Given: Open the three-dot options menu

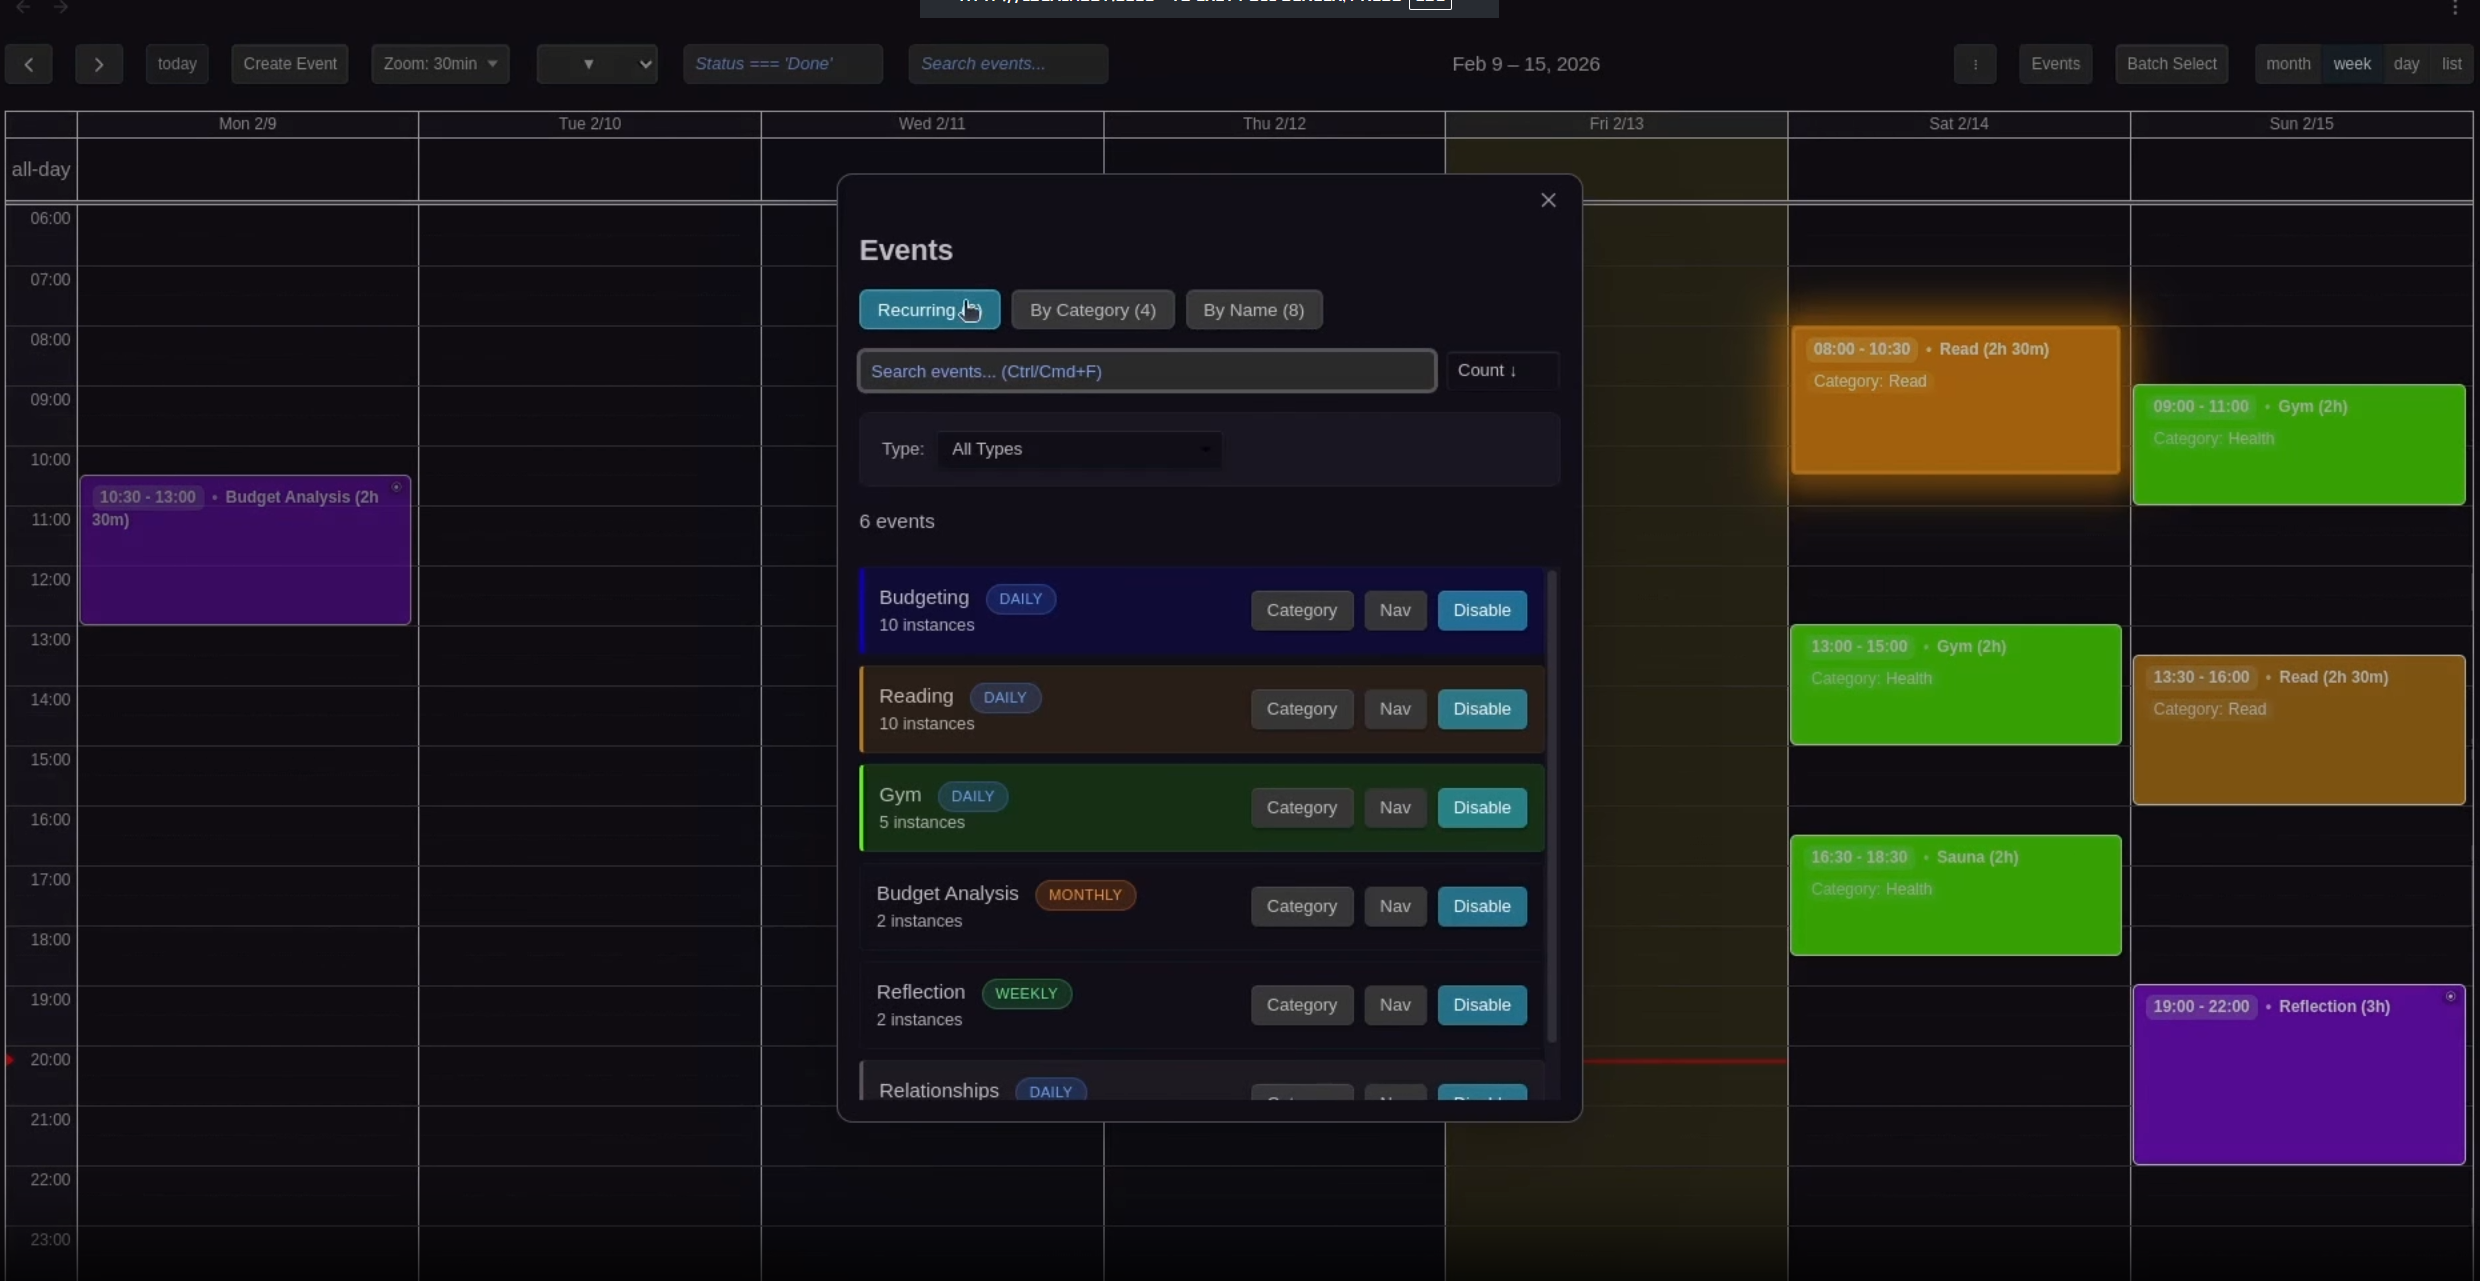Looking at the screenshot, I should (1974, 64).
